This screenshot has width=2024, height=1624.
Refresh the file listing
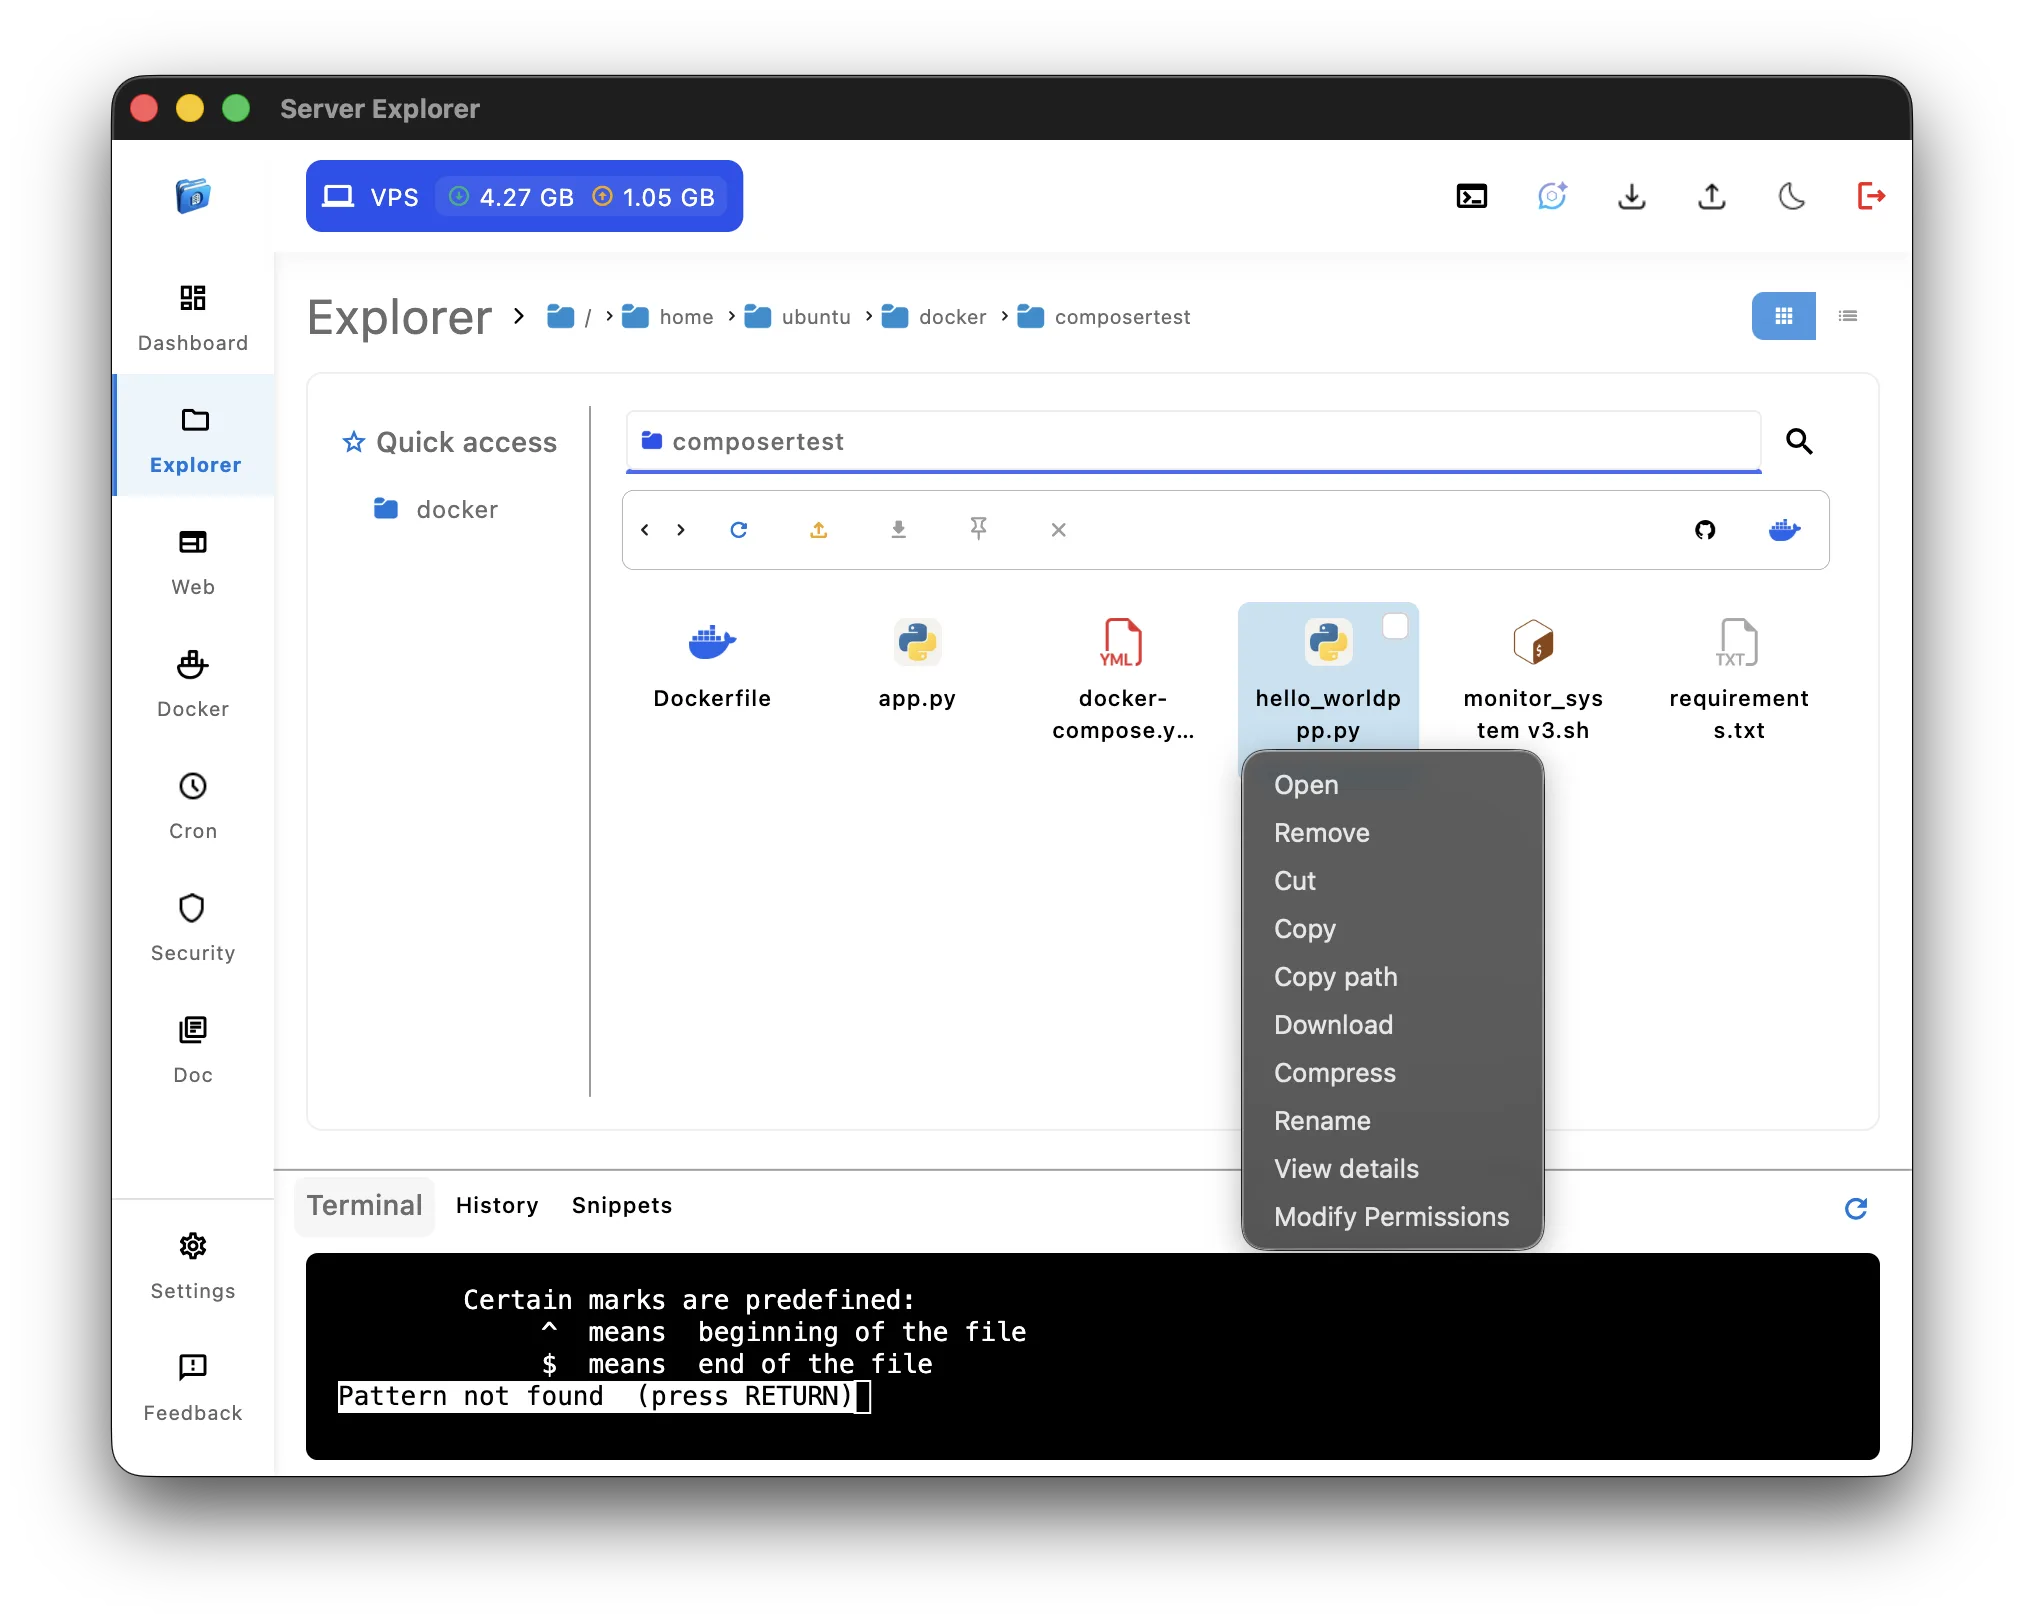click(739, 529)
